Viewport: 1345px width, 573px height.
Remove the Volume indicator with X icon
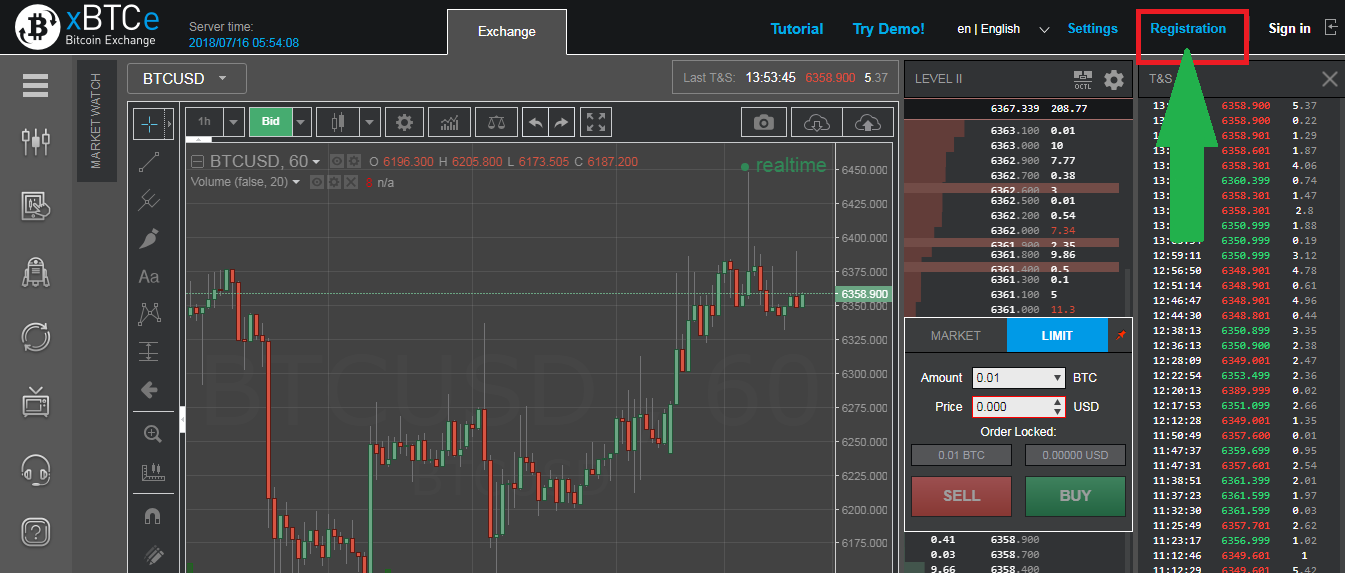coord(350,182)
